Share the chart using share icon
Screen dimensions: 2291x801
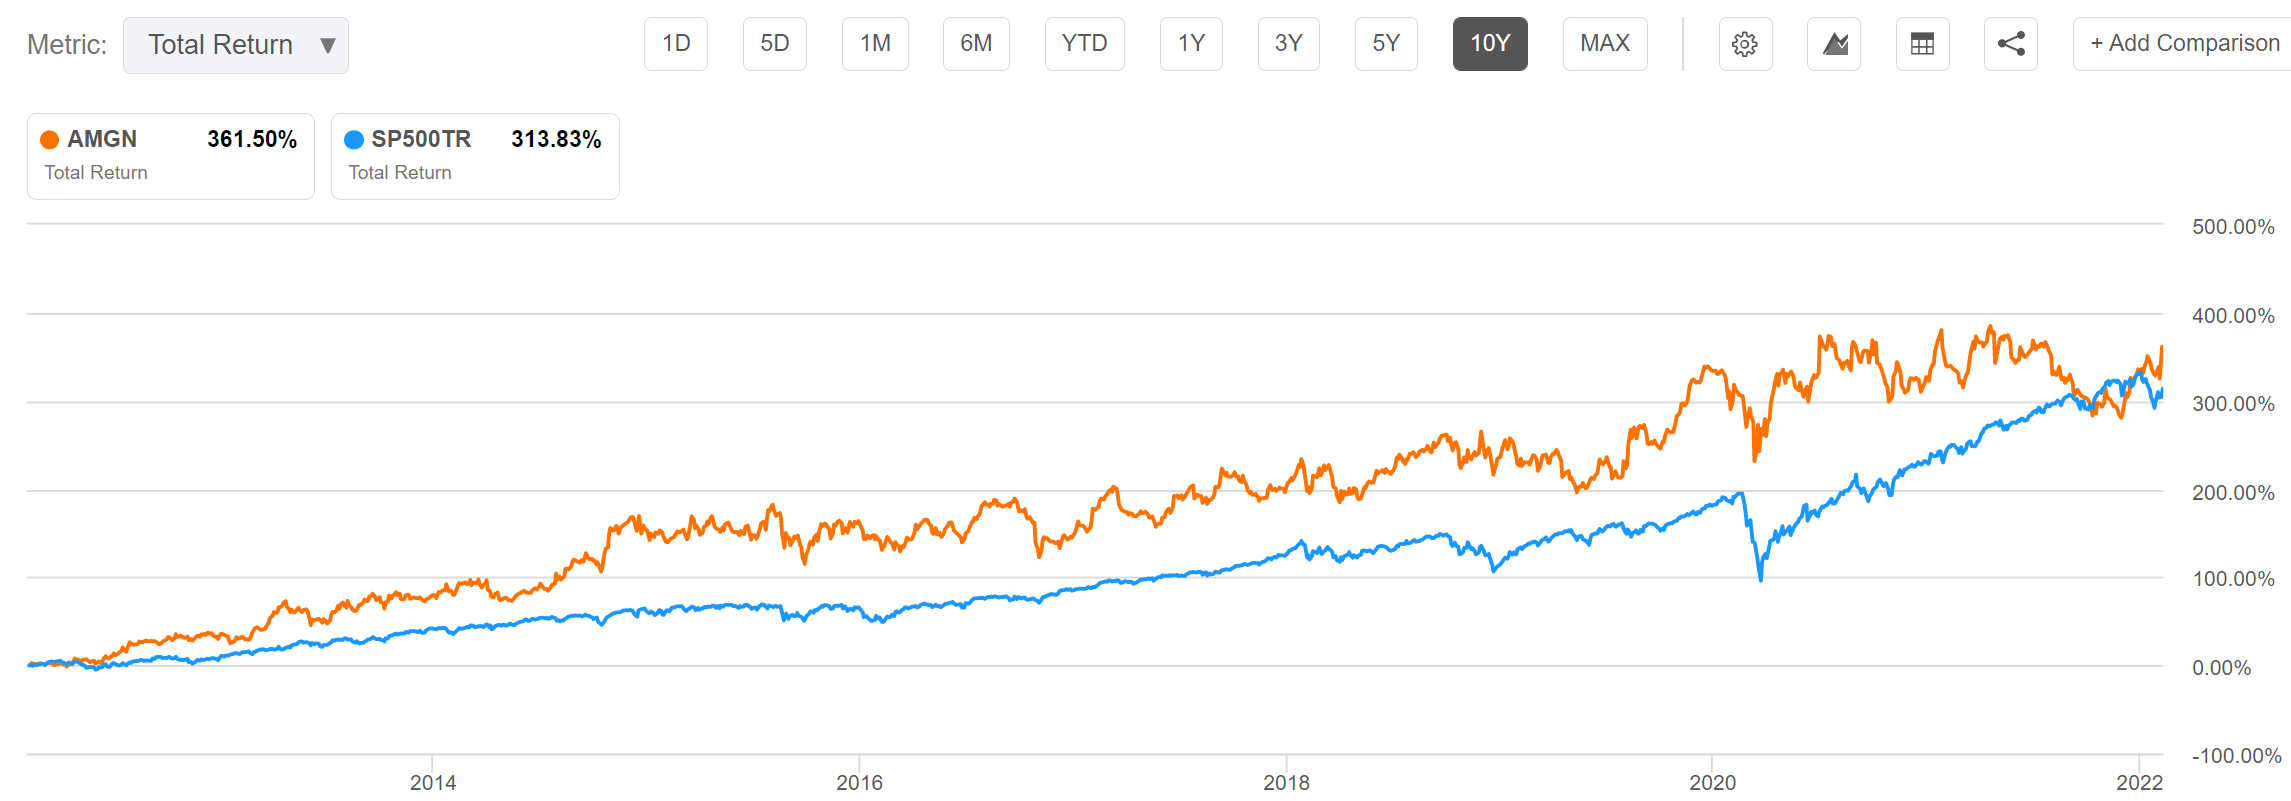pos(2011,44)
